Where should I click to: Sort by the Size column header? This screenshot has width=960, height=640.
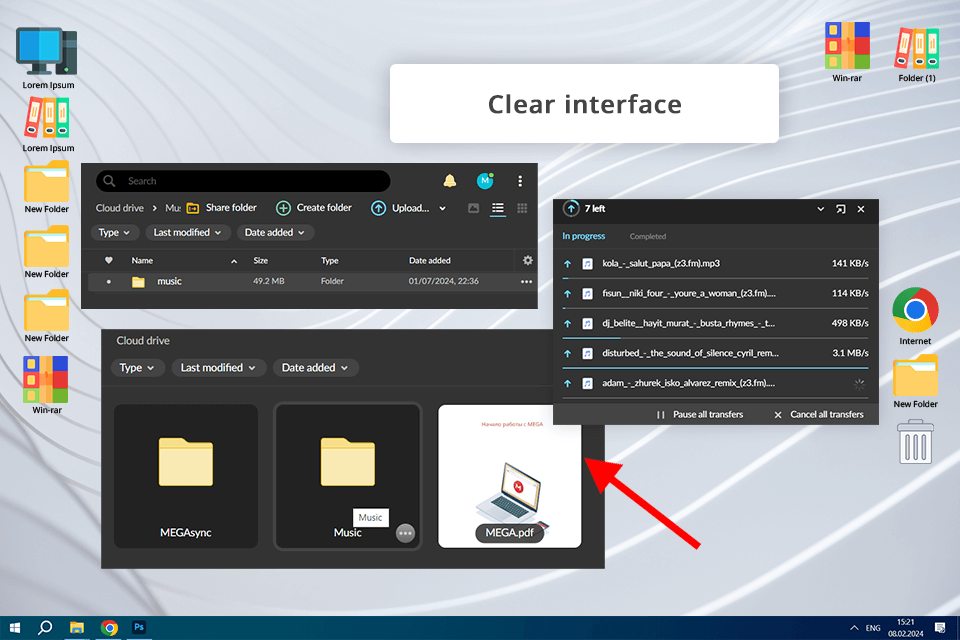[261, 260]
